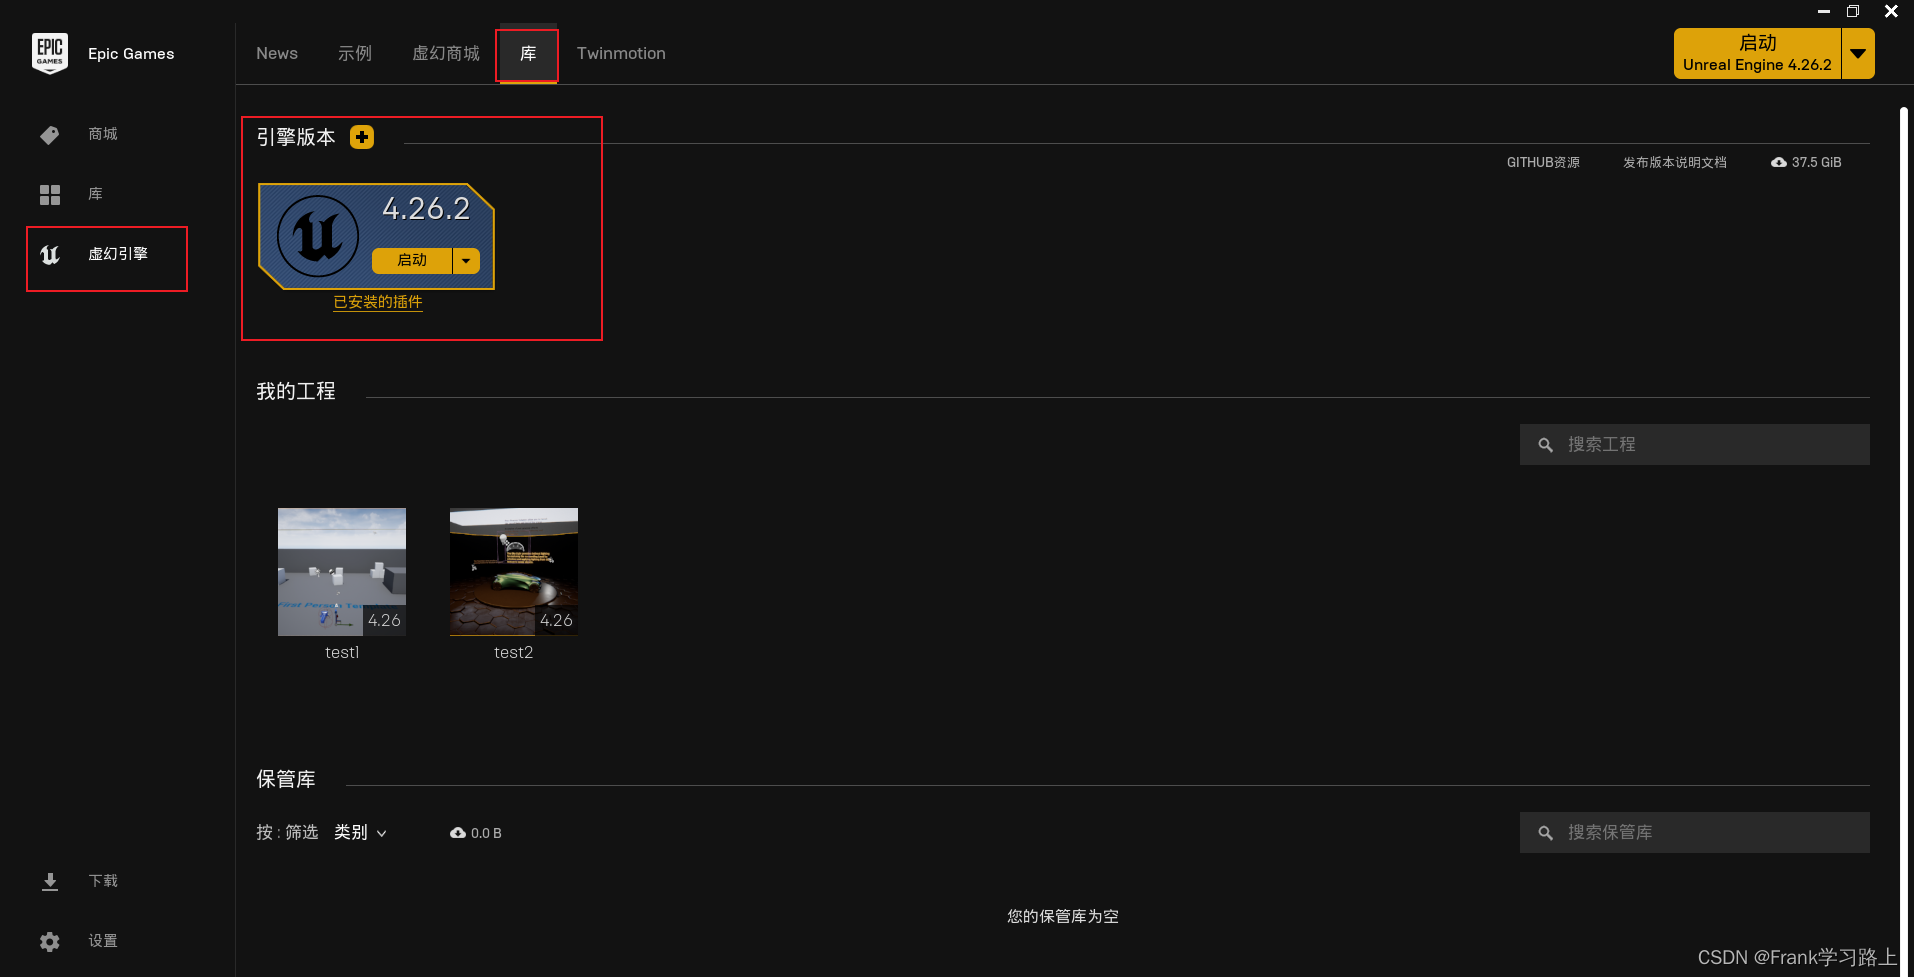Open the GITHUB资源 link

(1543, 162)
